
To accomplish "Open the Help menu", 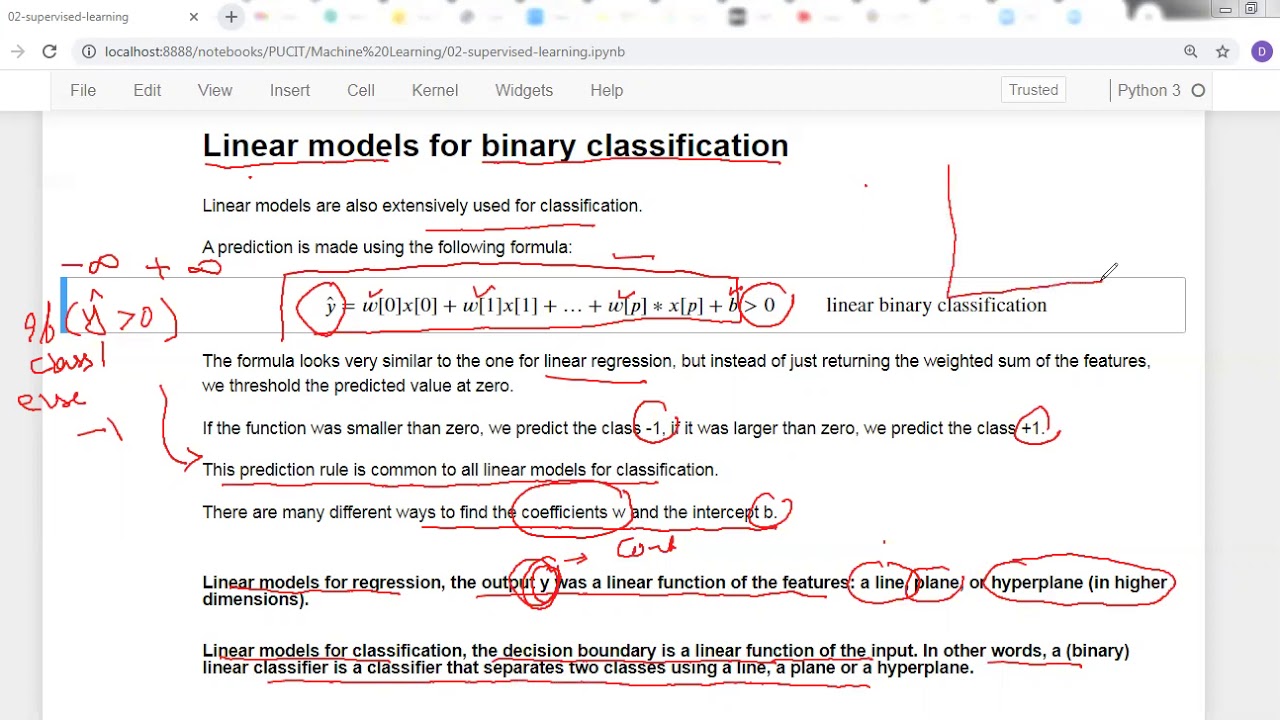I will point(607,90).
